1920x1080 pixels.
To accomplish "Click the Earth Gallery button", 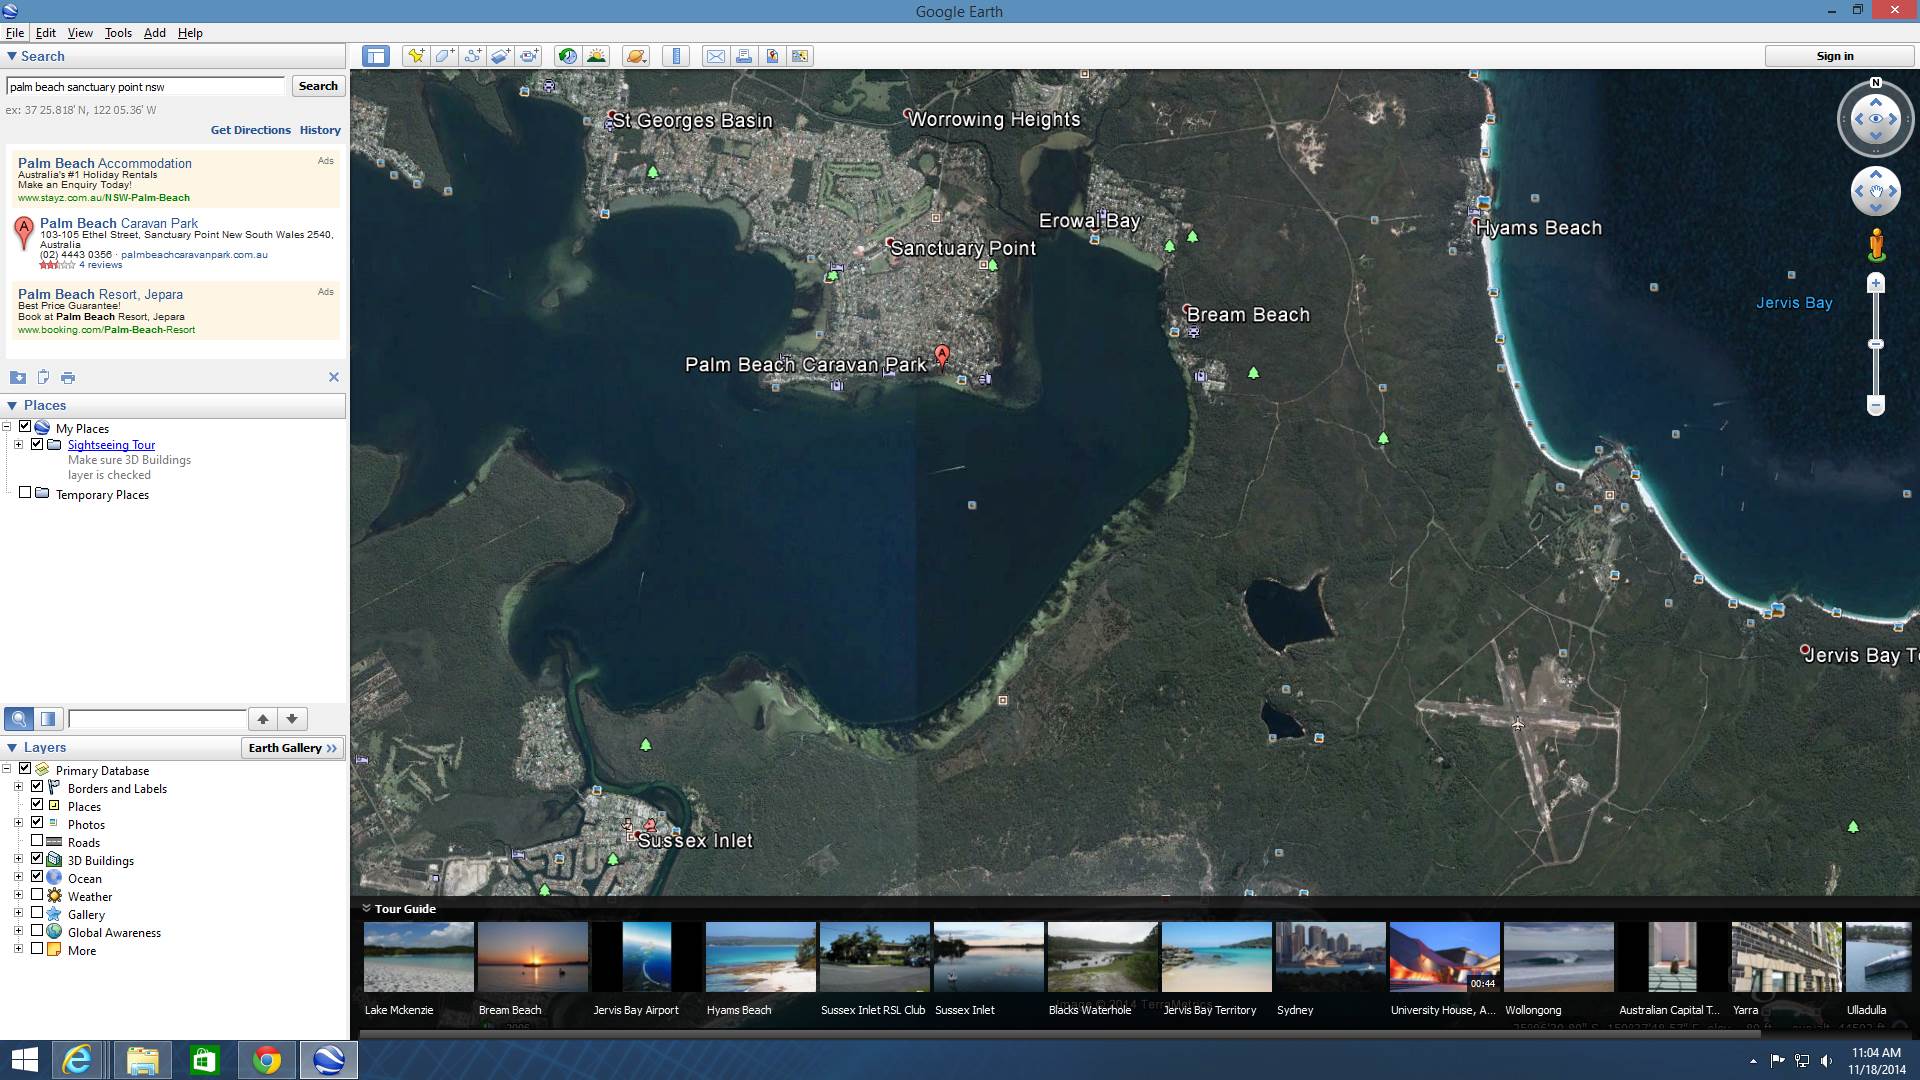I will pyautogui.click(x=291, y=747).
